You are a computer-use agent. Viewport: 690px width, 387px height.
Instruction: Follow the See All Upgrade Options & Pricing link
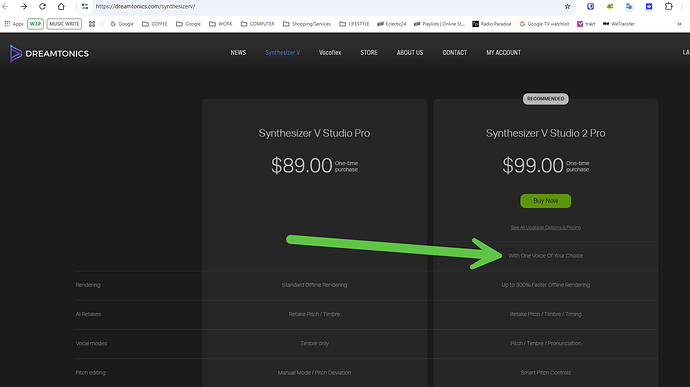546,228
